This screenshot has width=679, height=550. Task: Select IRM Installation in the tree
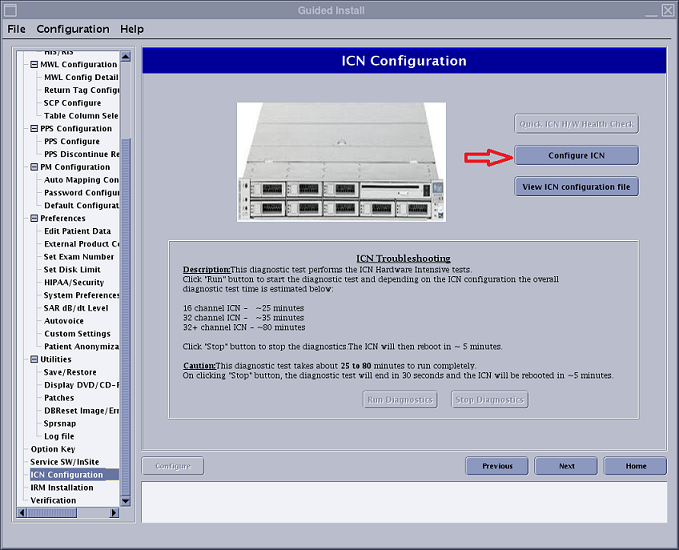[61, 487]
